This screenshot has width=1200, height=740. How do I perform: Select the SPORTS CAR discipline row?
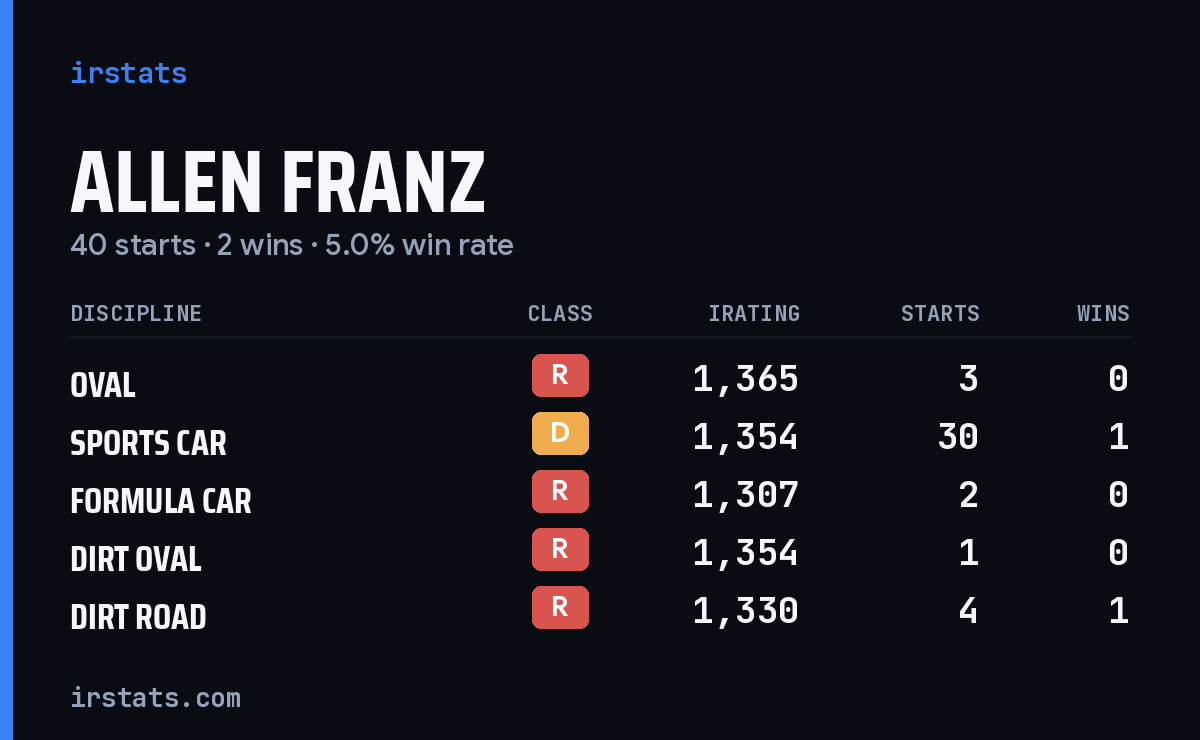pos(600,437)
